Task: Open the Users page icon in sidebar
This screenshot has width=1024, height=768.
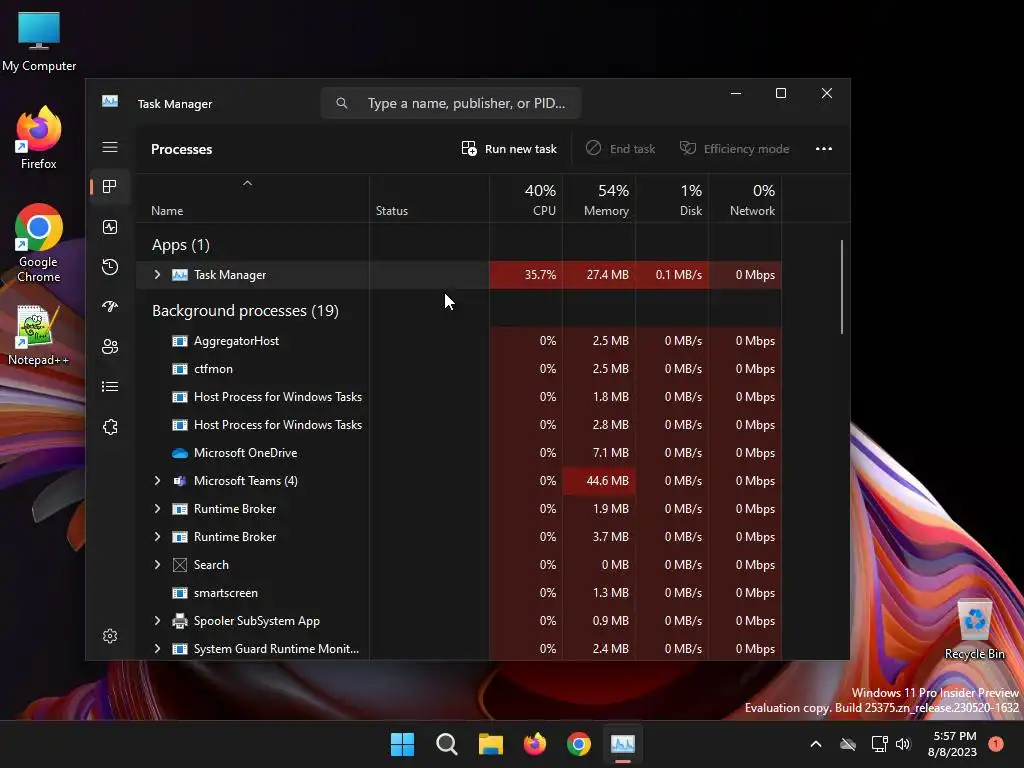Action: click(x=110, y=347)
